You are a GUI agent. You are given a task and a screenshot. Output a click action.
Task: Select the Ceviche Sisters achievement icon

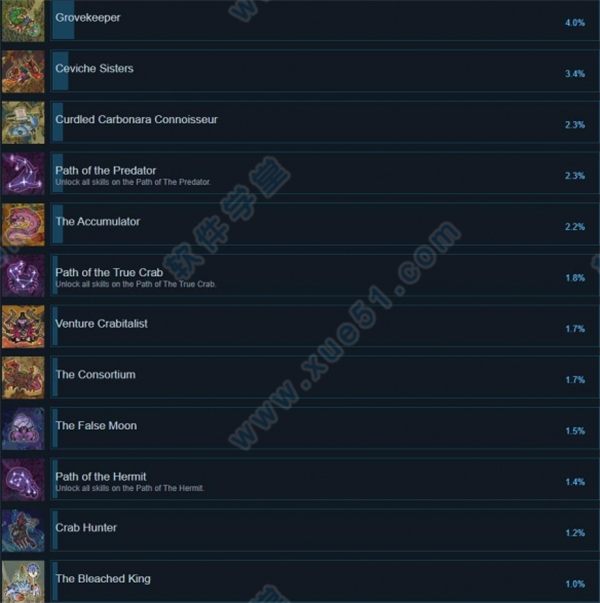(x=23, y=72)
